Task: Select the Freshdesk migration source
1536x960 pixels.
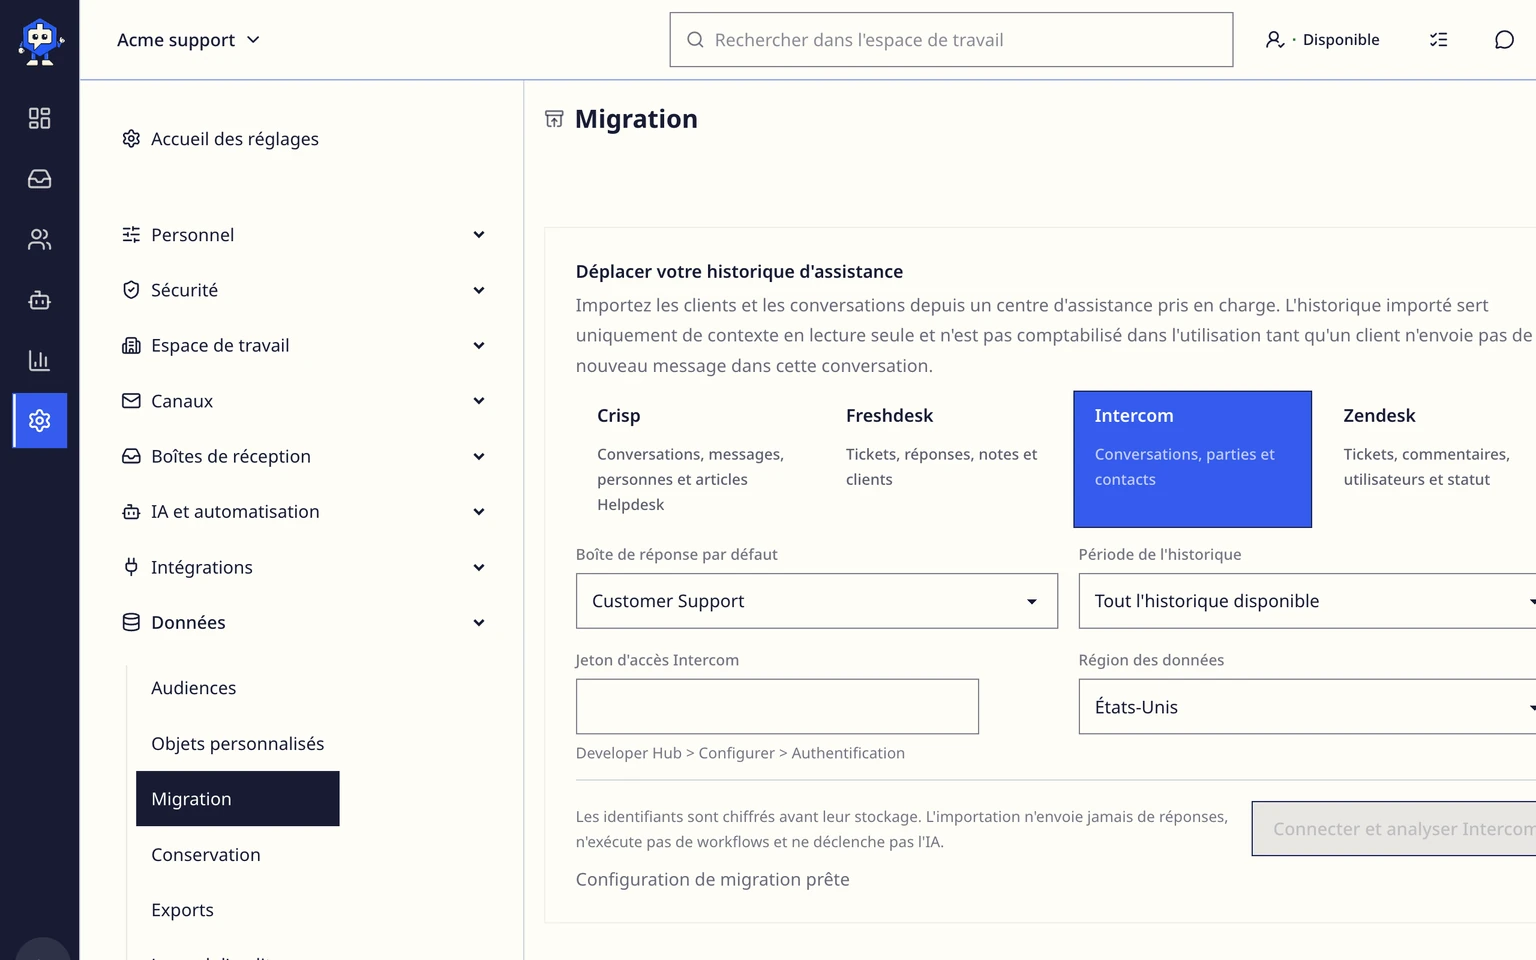Action: 943,459
